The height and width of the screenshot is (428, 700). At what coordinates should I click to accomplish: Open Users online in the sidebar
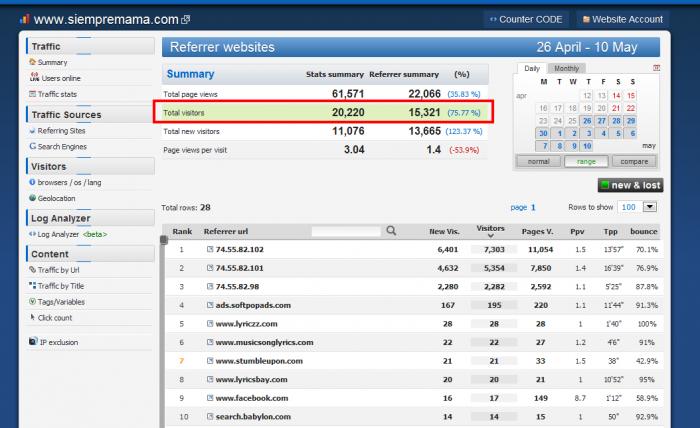60,78
